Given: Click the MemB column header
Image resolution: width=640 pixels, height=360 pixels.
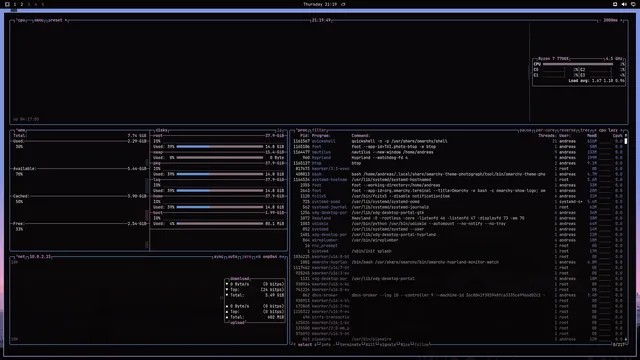Looking at the screenshot, I should coord(592,136).
